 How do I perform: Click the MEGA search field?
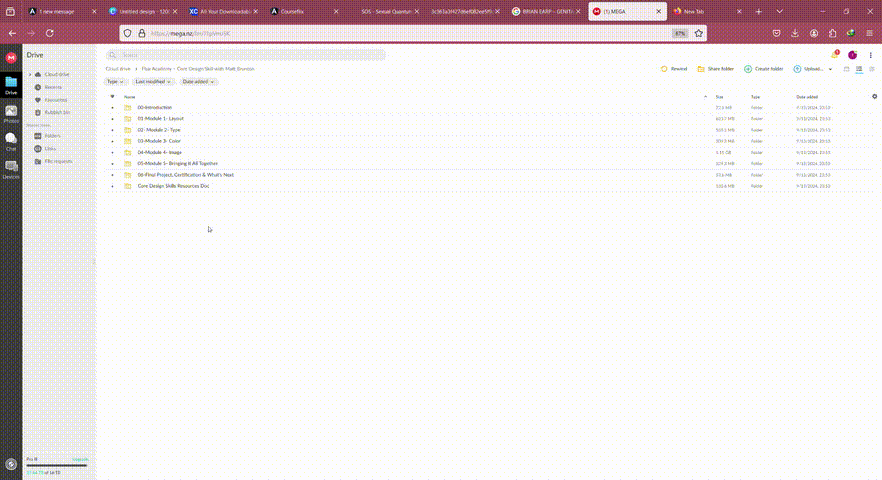click(246, 55)
